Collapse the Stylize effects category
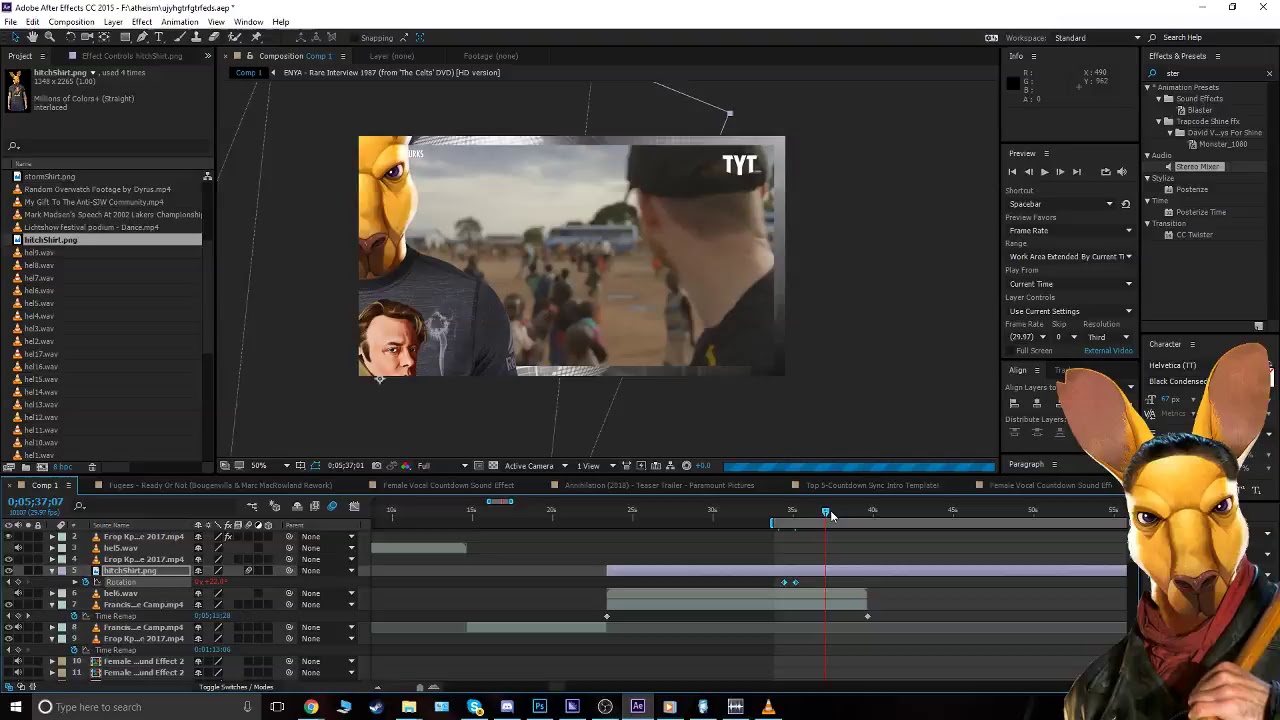The image size is (1280, 720). point(1148,178)
